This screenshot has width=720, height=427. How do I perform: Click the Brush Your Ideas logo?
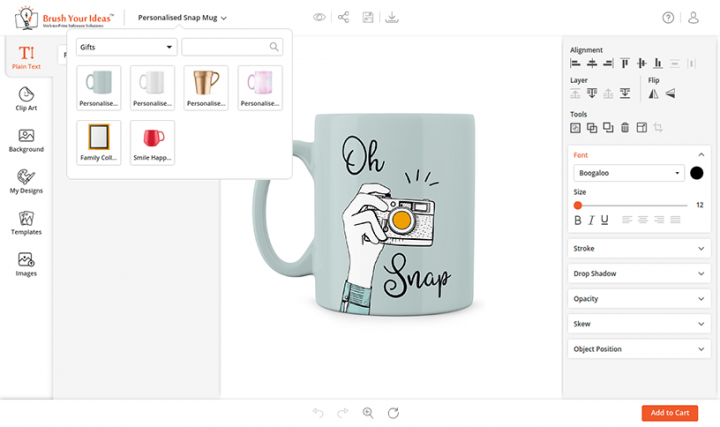click(x=64, y=18)
